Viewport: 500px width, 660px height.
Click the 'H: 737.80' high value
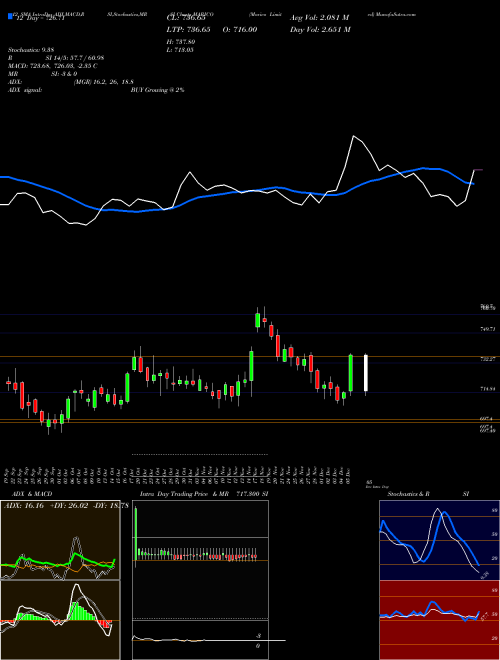pos(181,42)
